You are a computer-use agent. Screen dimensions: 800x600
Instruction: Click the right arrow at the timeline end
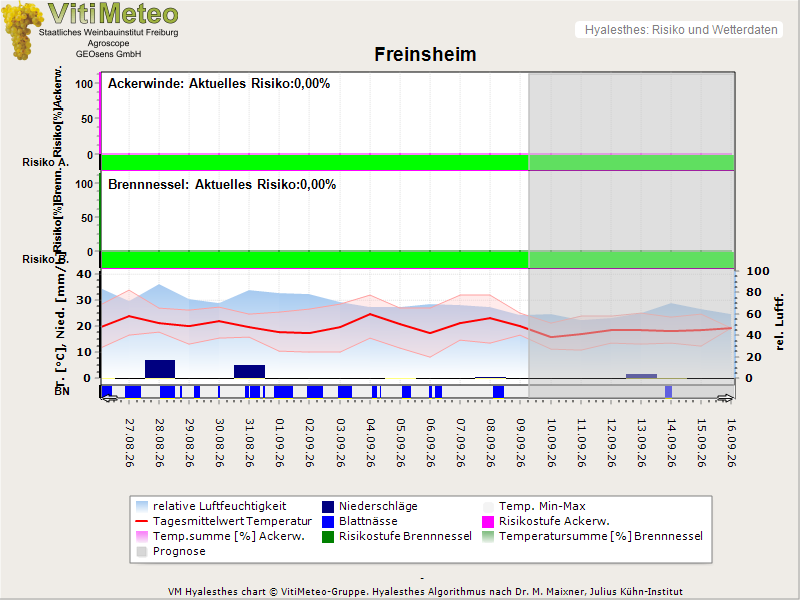[x=725, y=398]
